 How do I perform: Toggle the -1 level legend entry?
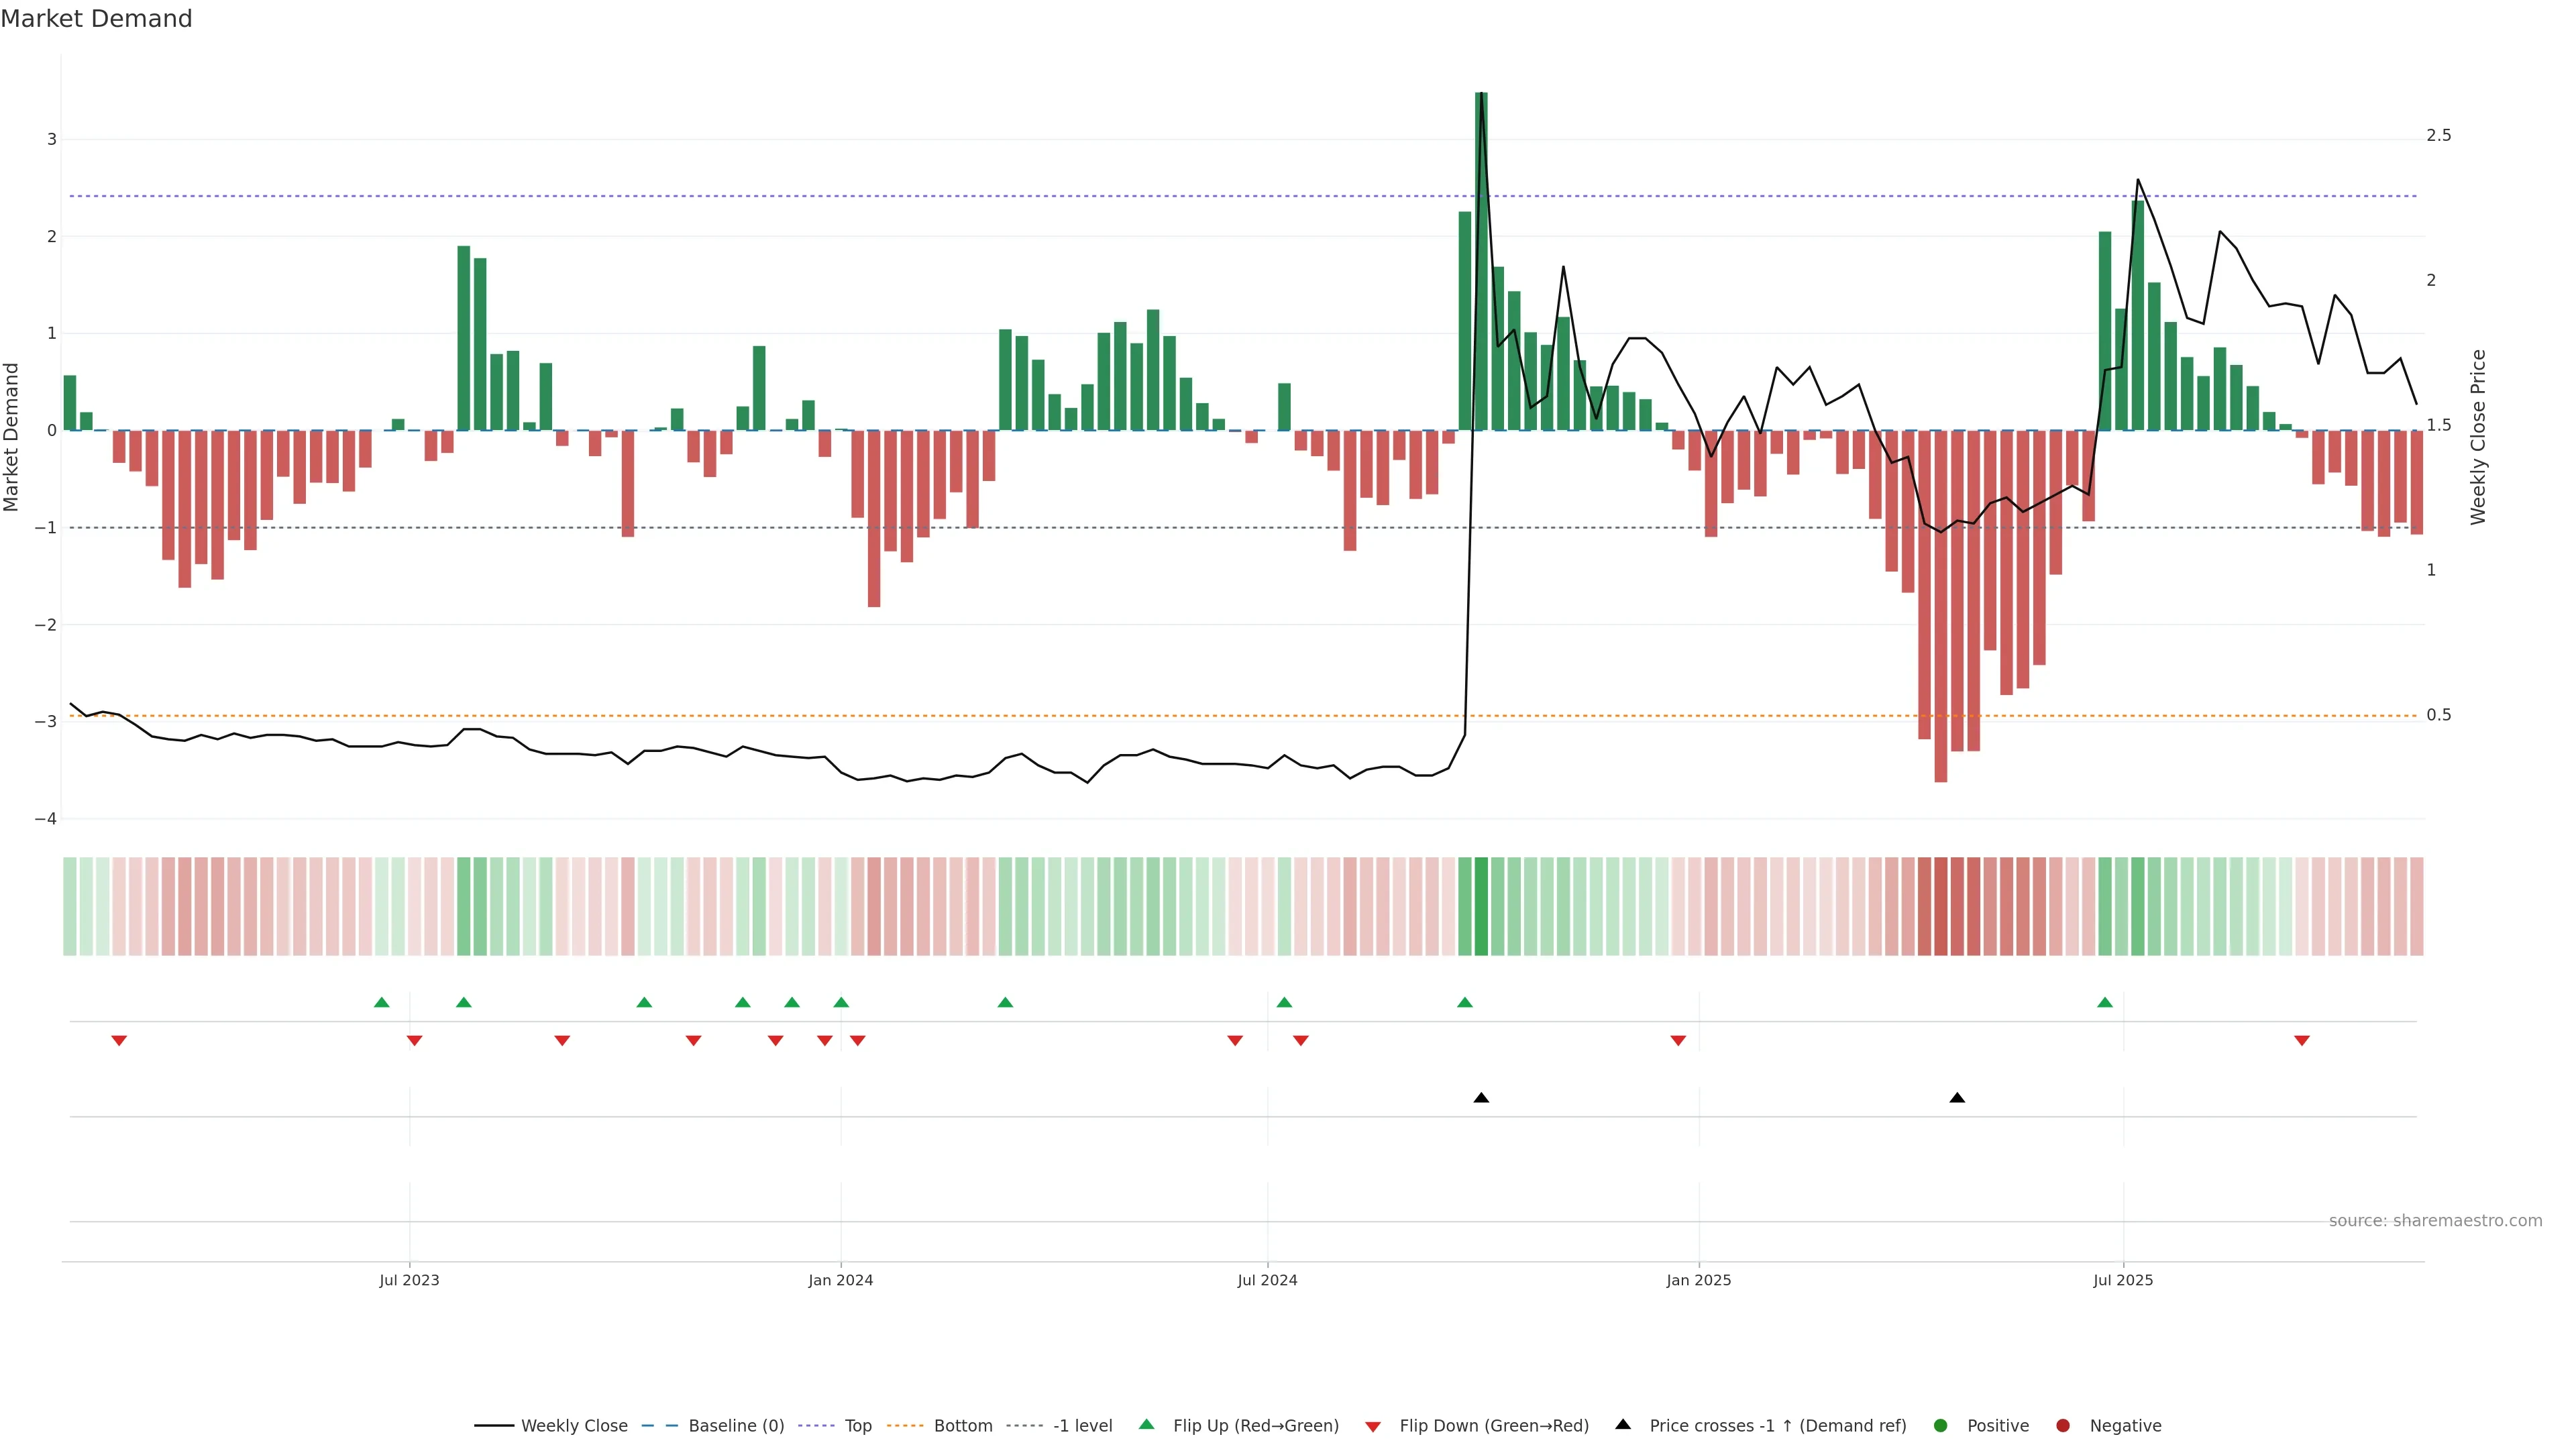point(1082,1426)
